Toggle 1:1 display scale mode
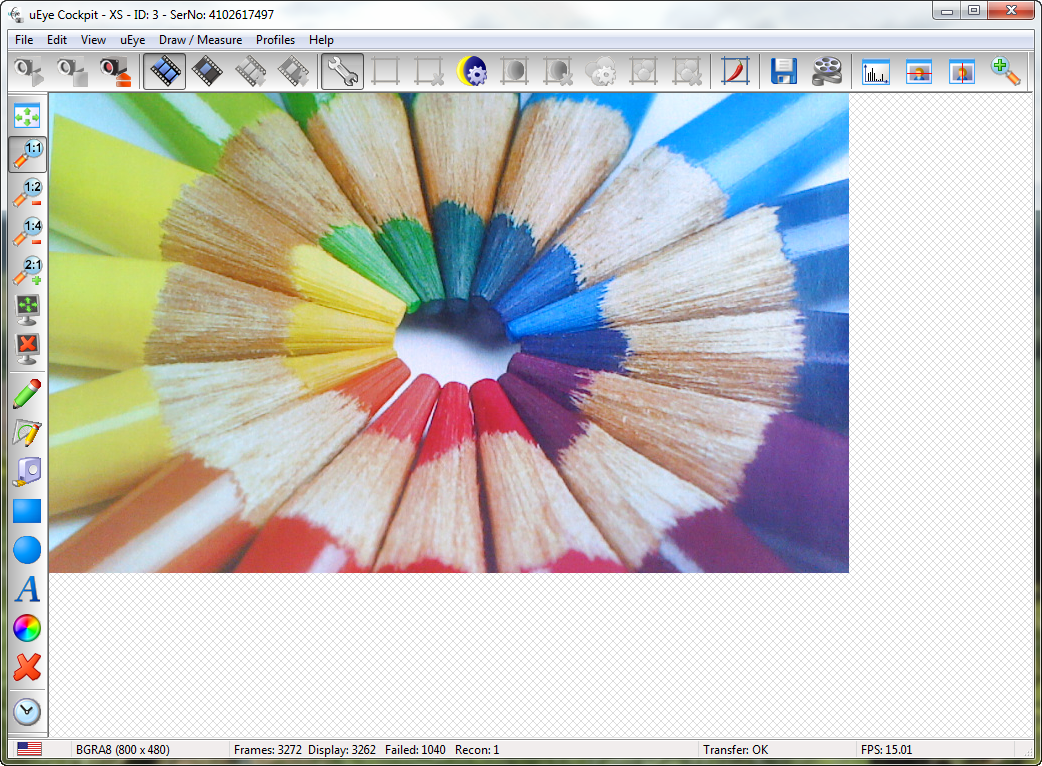 pos(27,155)
